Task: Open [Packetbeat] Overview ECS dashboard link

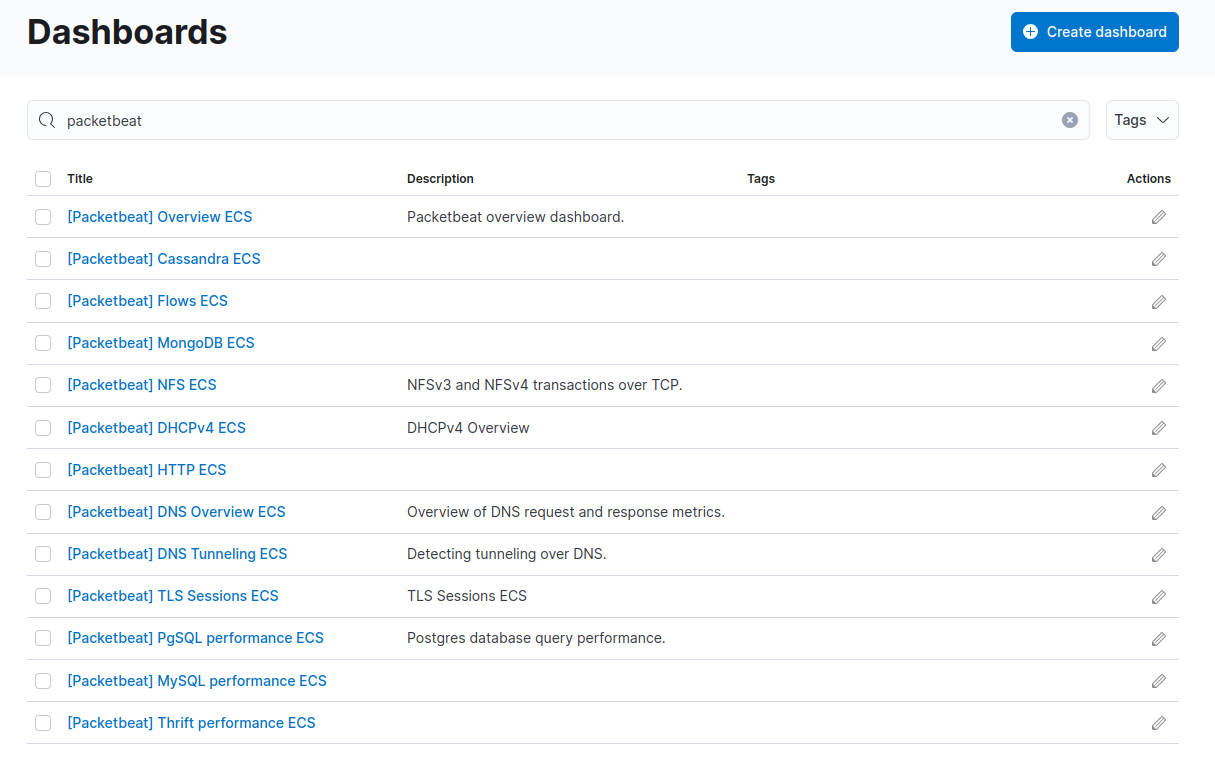Action: (x=160, y=217)
